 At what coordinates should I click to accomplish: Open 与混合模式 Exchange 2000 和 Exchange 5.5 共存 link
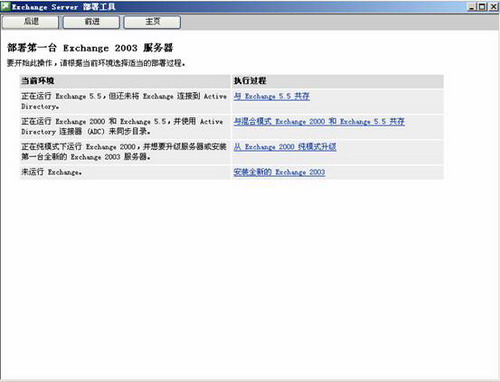[319, 122]
